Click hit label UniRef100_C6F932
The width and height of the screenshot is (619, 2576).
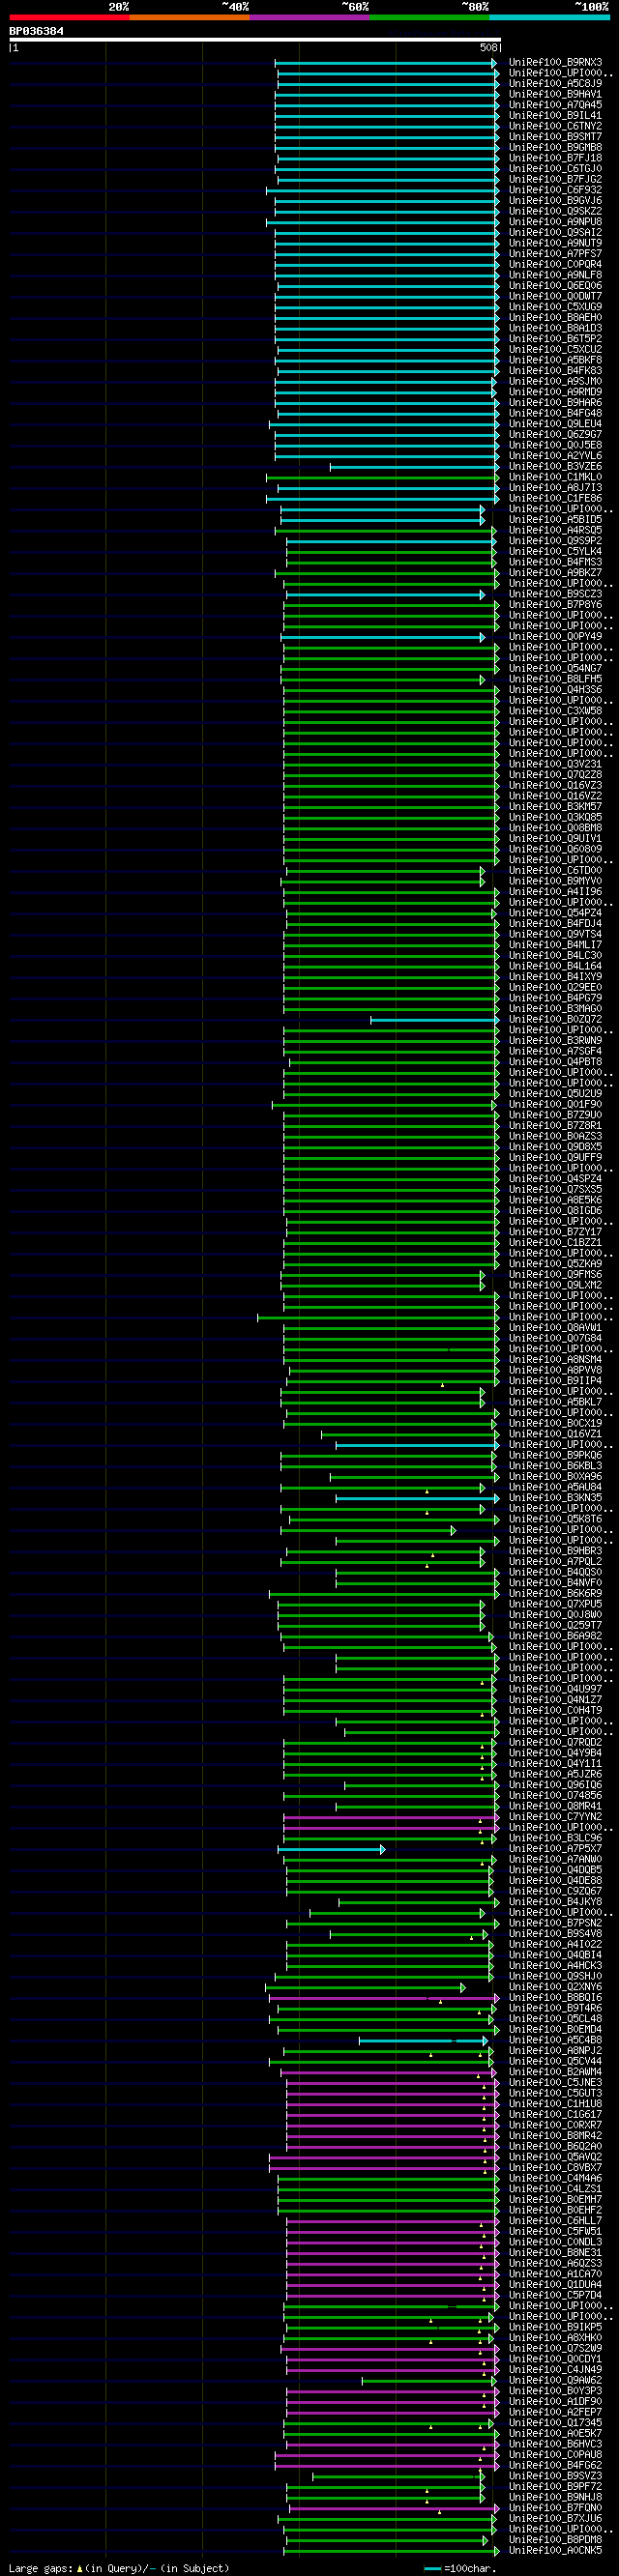555,190
